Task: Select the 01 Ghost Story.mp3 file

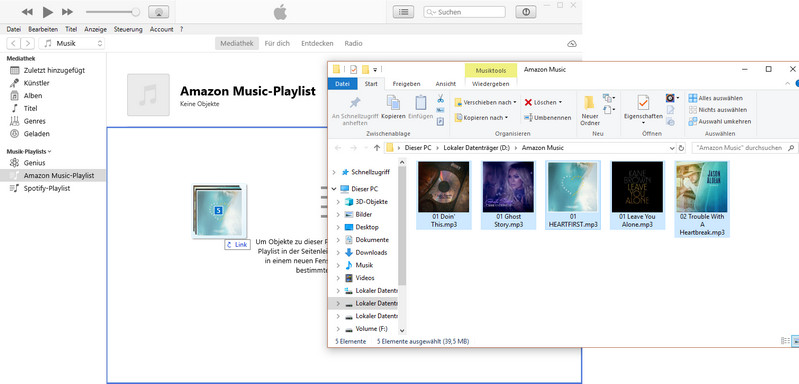Action: click(508, 195)
